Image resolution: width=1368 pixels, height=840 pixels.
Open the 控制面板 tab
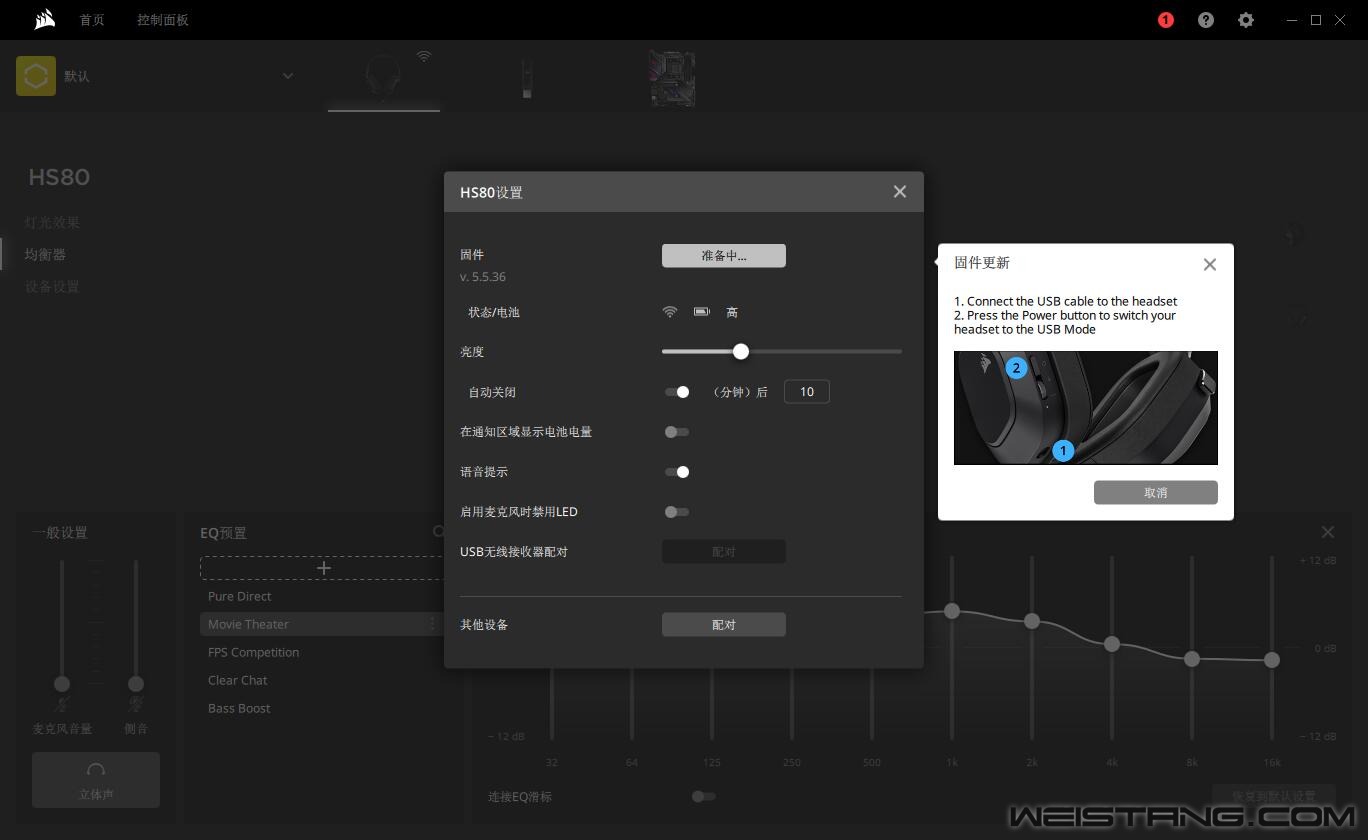coord(163,20)
